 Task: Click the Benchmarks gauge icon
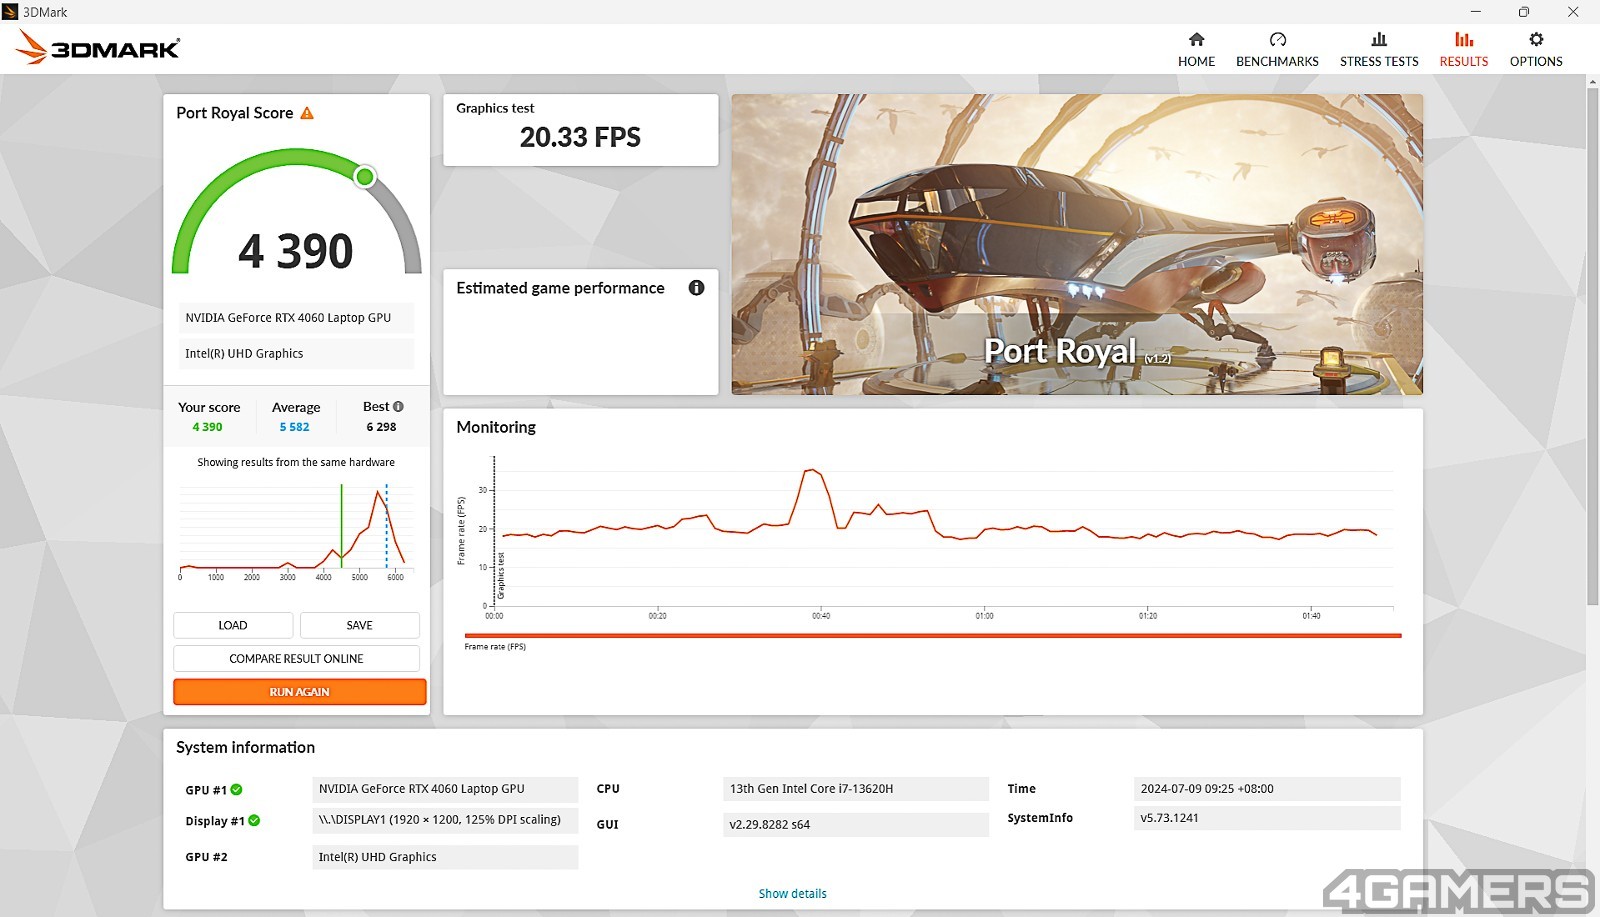coord(1277,39)
